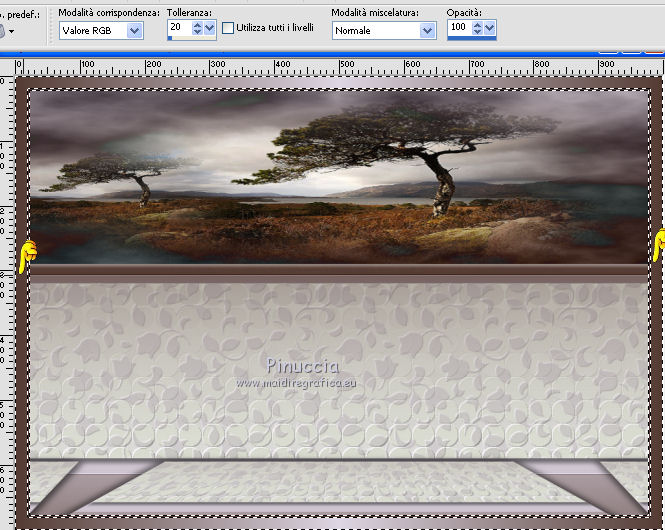Adjust the Tolleranza slider bar
665x530 pixels.
(192, 38)
